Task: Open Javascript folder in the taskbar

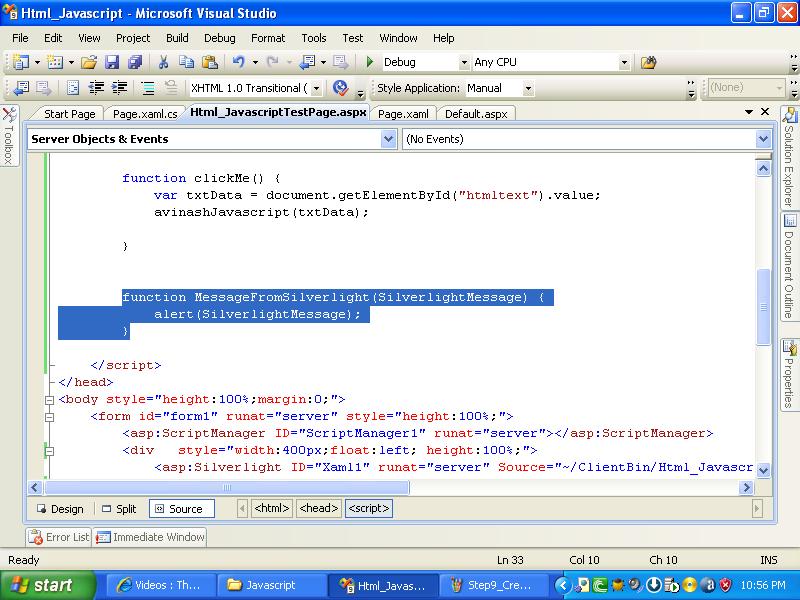Action: coord(272,585)
